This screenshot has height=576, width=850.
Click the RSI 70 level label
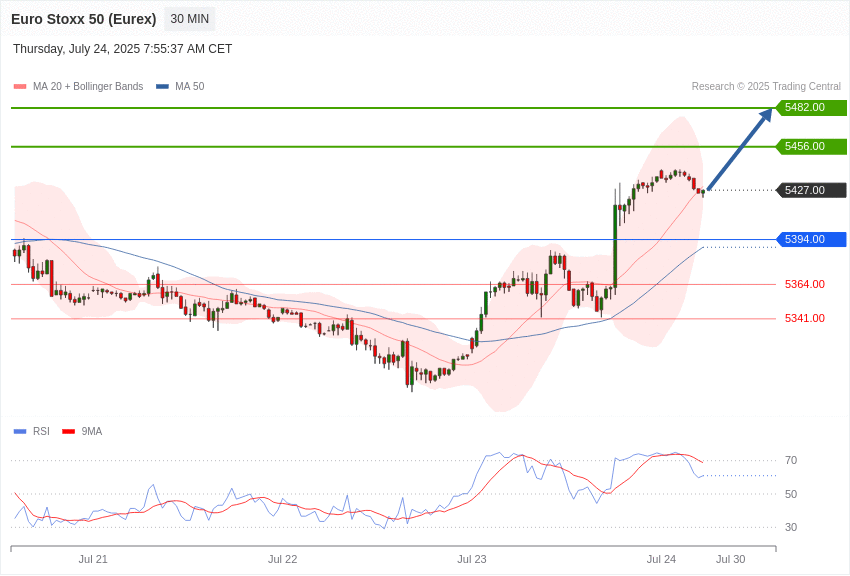(791, 460)
